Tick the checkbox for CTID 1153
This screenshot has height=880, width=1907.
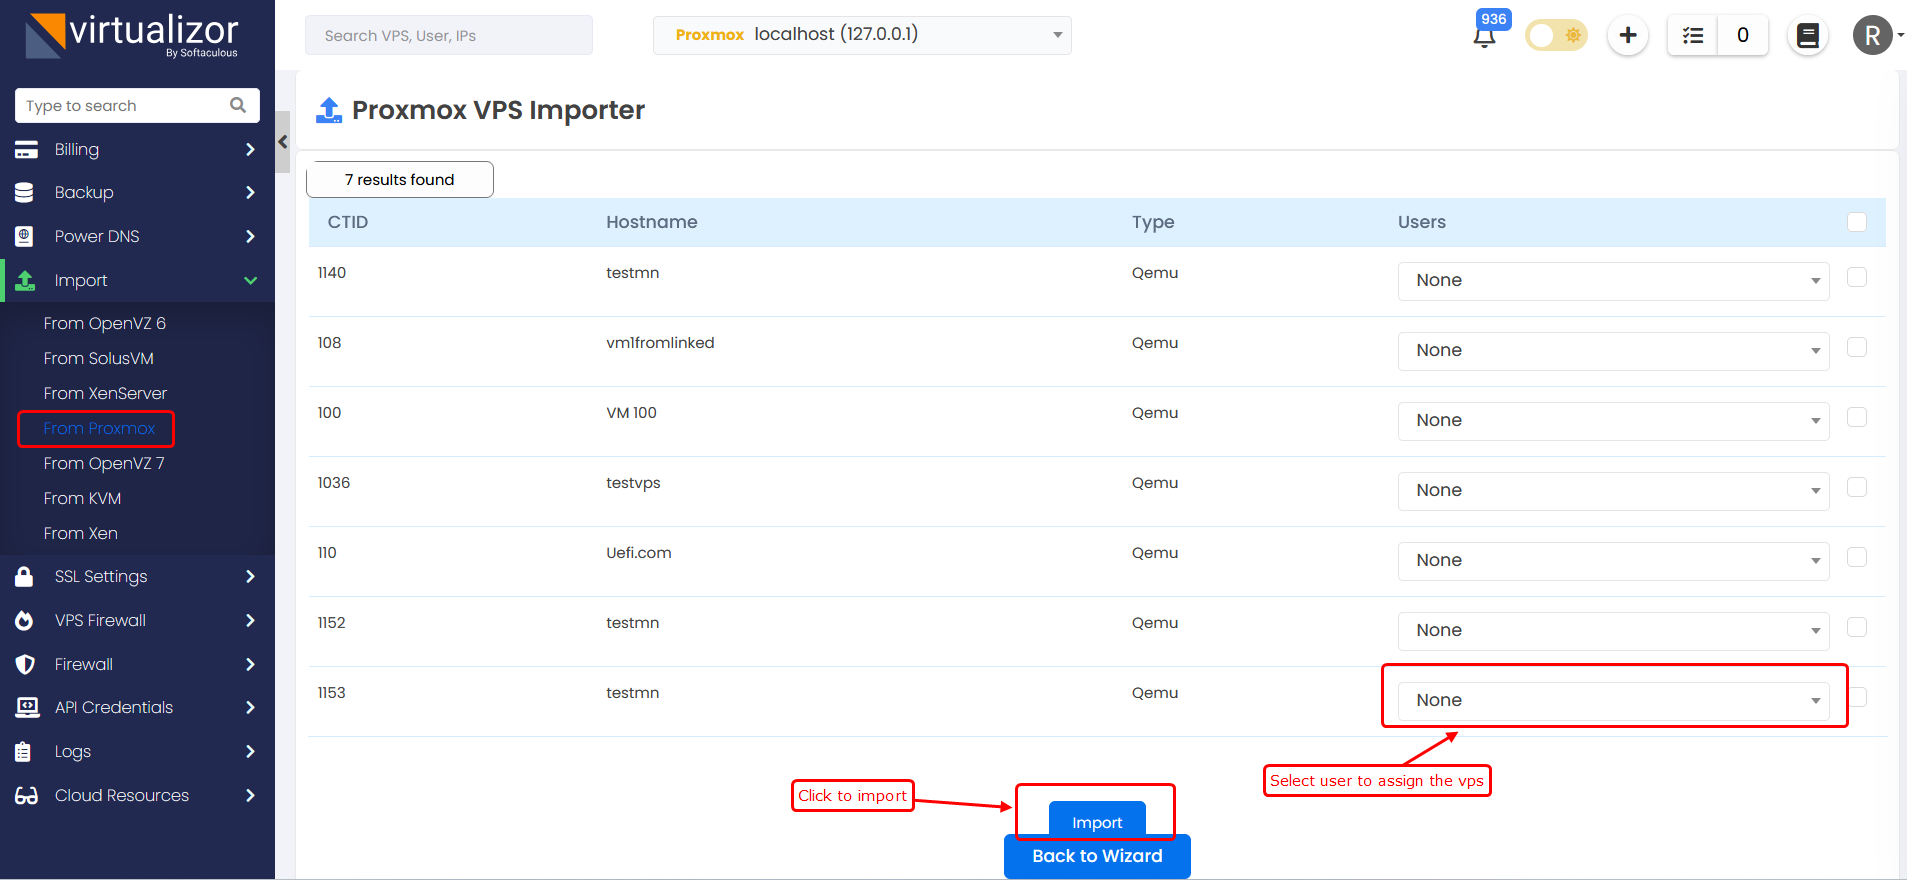coord(1857,697)
